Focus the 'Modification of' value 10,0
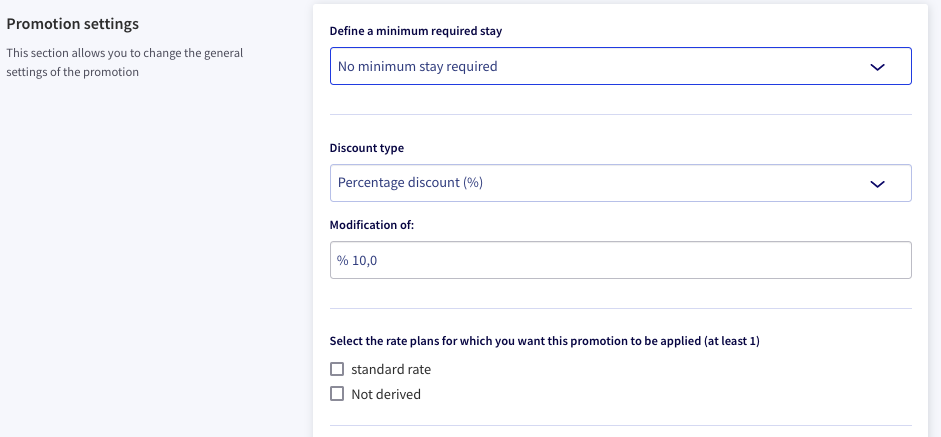941x437 pixels. pos(364,261)
